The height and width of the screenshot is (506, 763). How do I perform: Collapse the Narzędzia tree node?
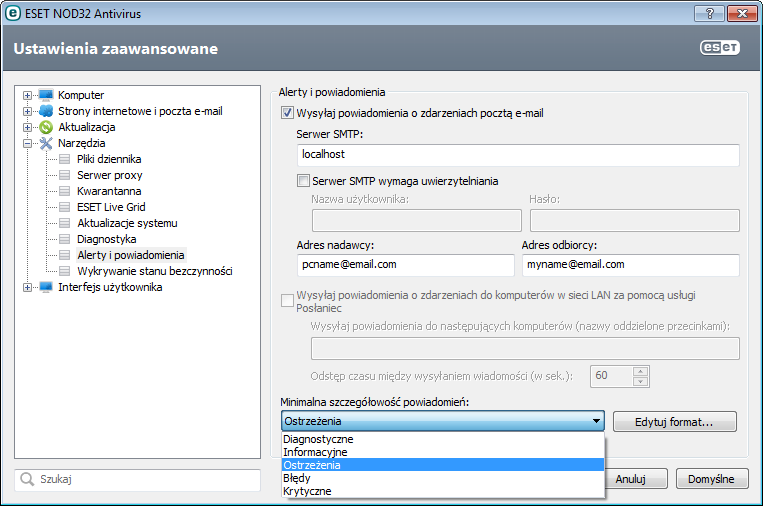click(x=27, y=144)
